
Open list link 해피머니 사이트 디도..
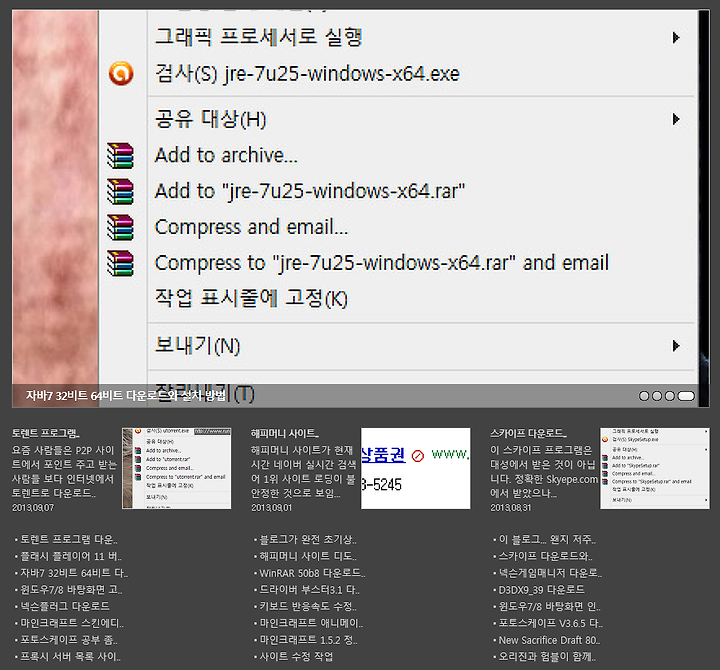(308, 556)
